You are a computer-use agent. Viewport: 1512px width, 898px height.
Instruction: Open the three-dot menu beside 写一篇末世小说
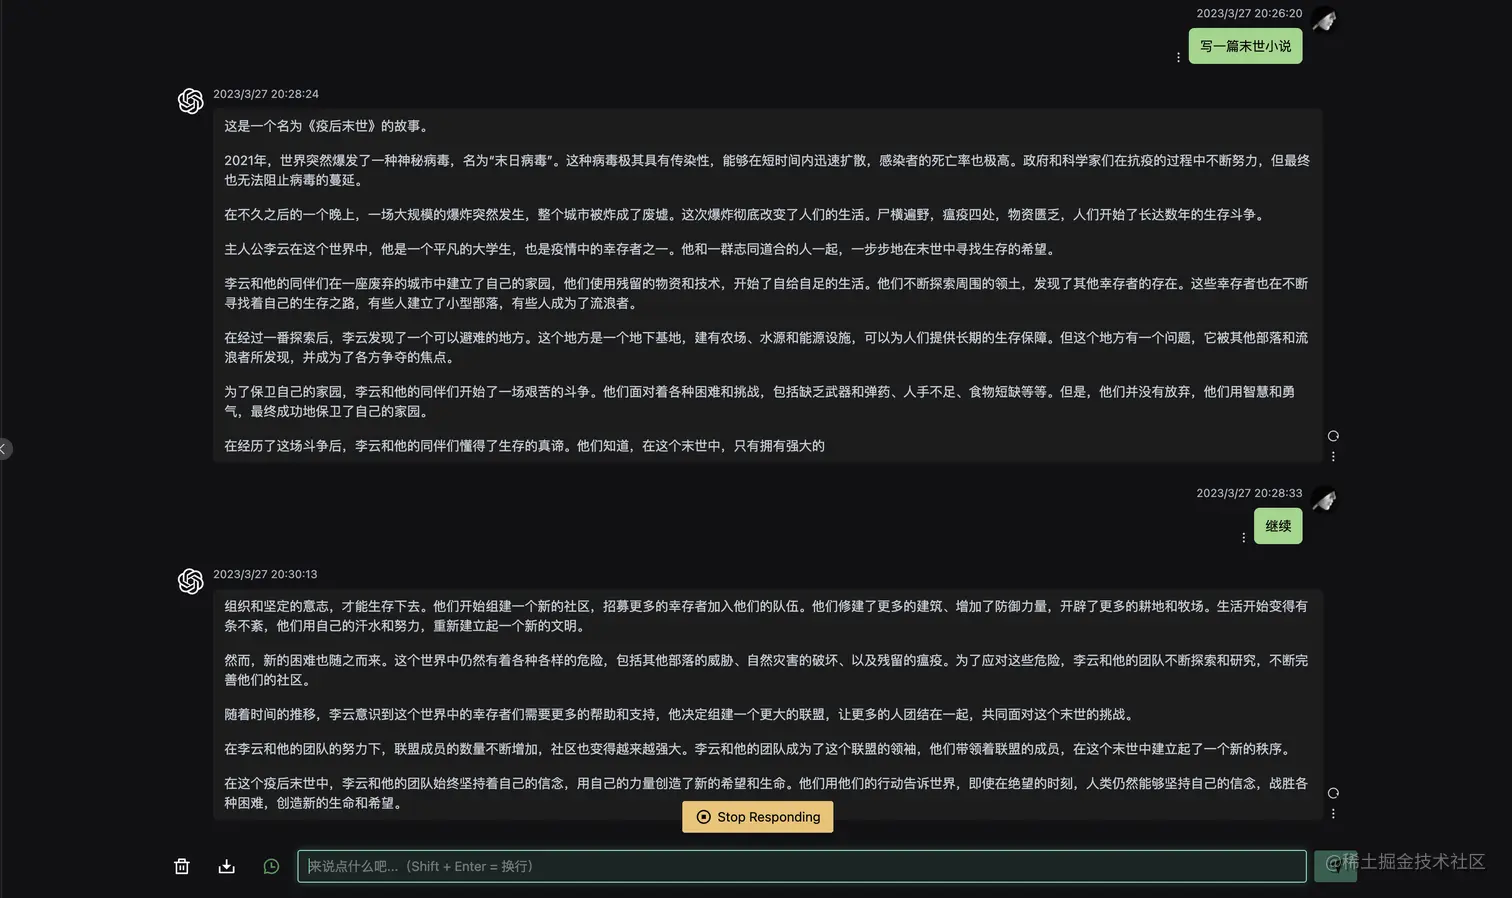point(1178,57)
